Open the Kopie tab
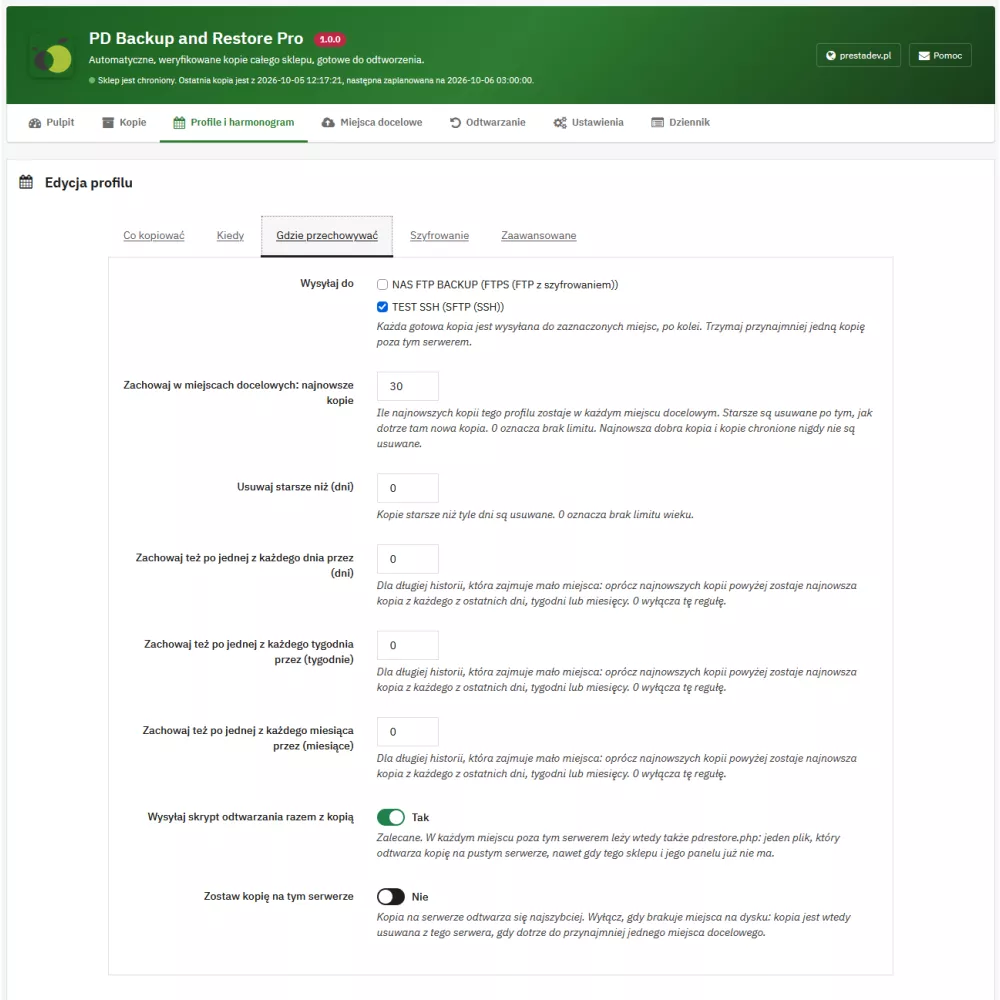 pyautogui.click(x=124, y=122)
